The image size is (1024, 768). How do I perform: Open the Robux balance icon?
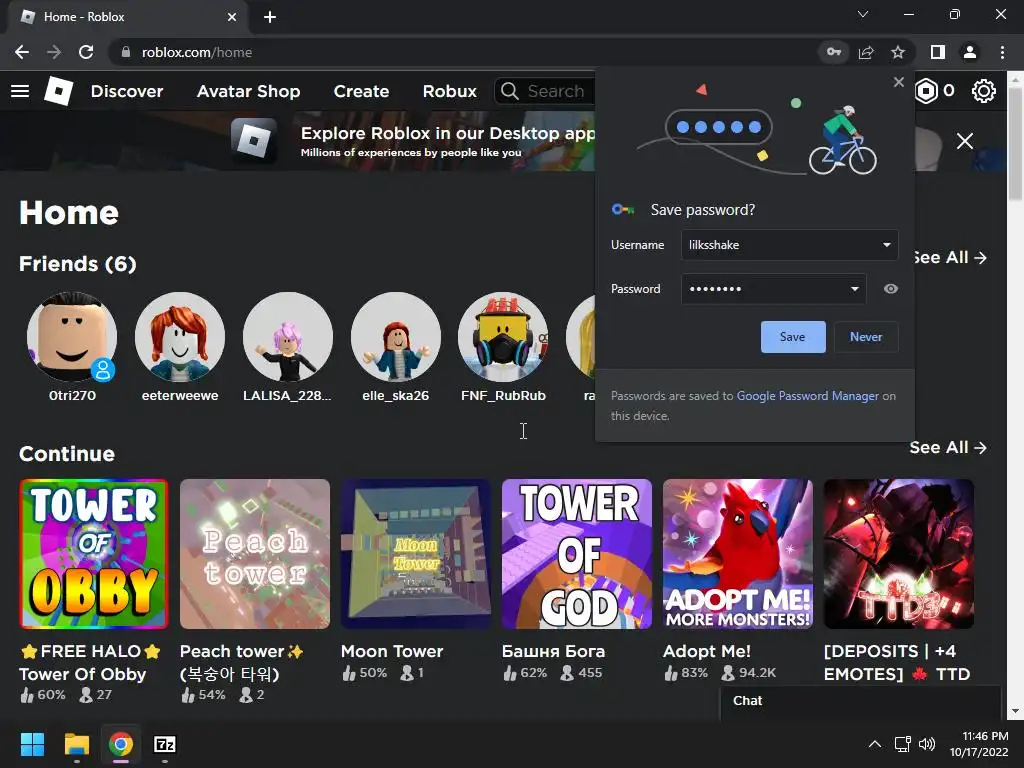926,91
